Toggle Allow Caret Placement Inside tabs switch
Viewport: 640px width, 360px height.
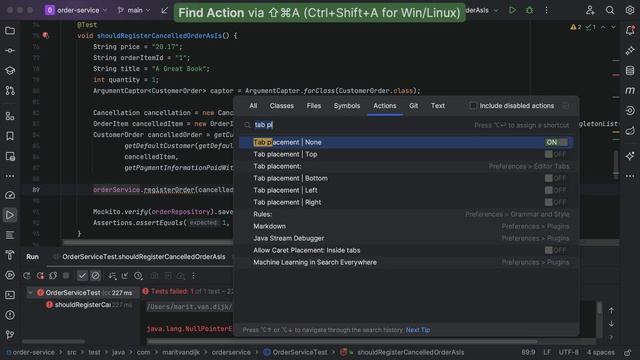[x=556, y=250]
